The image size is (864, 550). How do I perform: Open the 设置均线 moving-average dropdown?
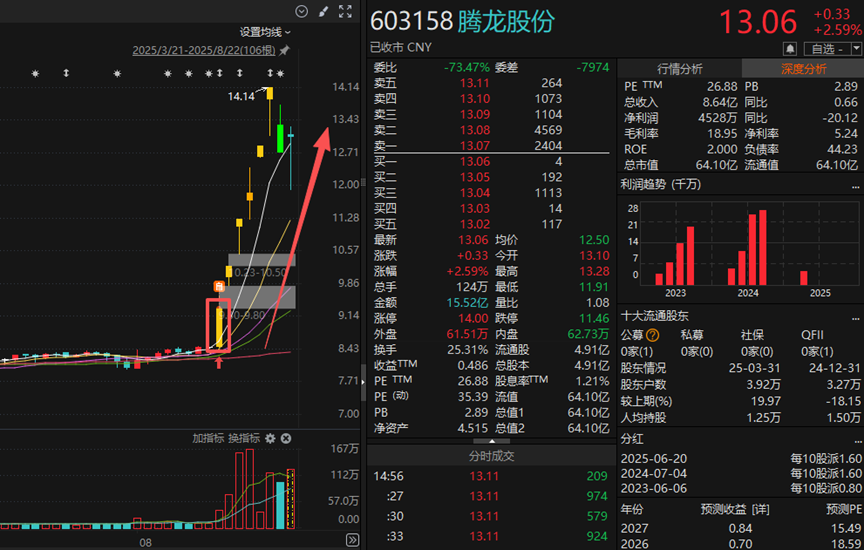click(265, 32)
